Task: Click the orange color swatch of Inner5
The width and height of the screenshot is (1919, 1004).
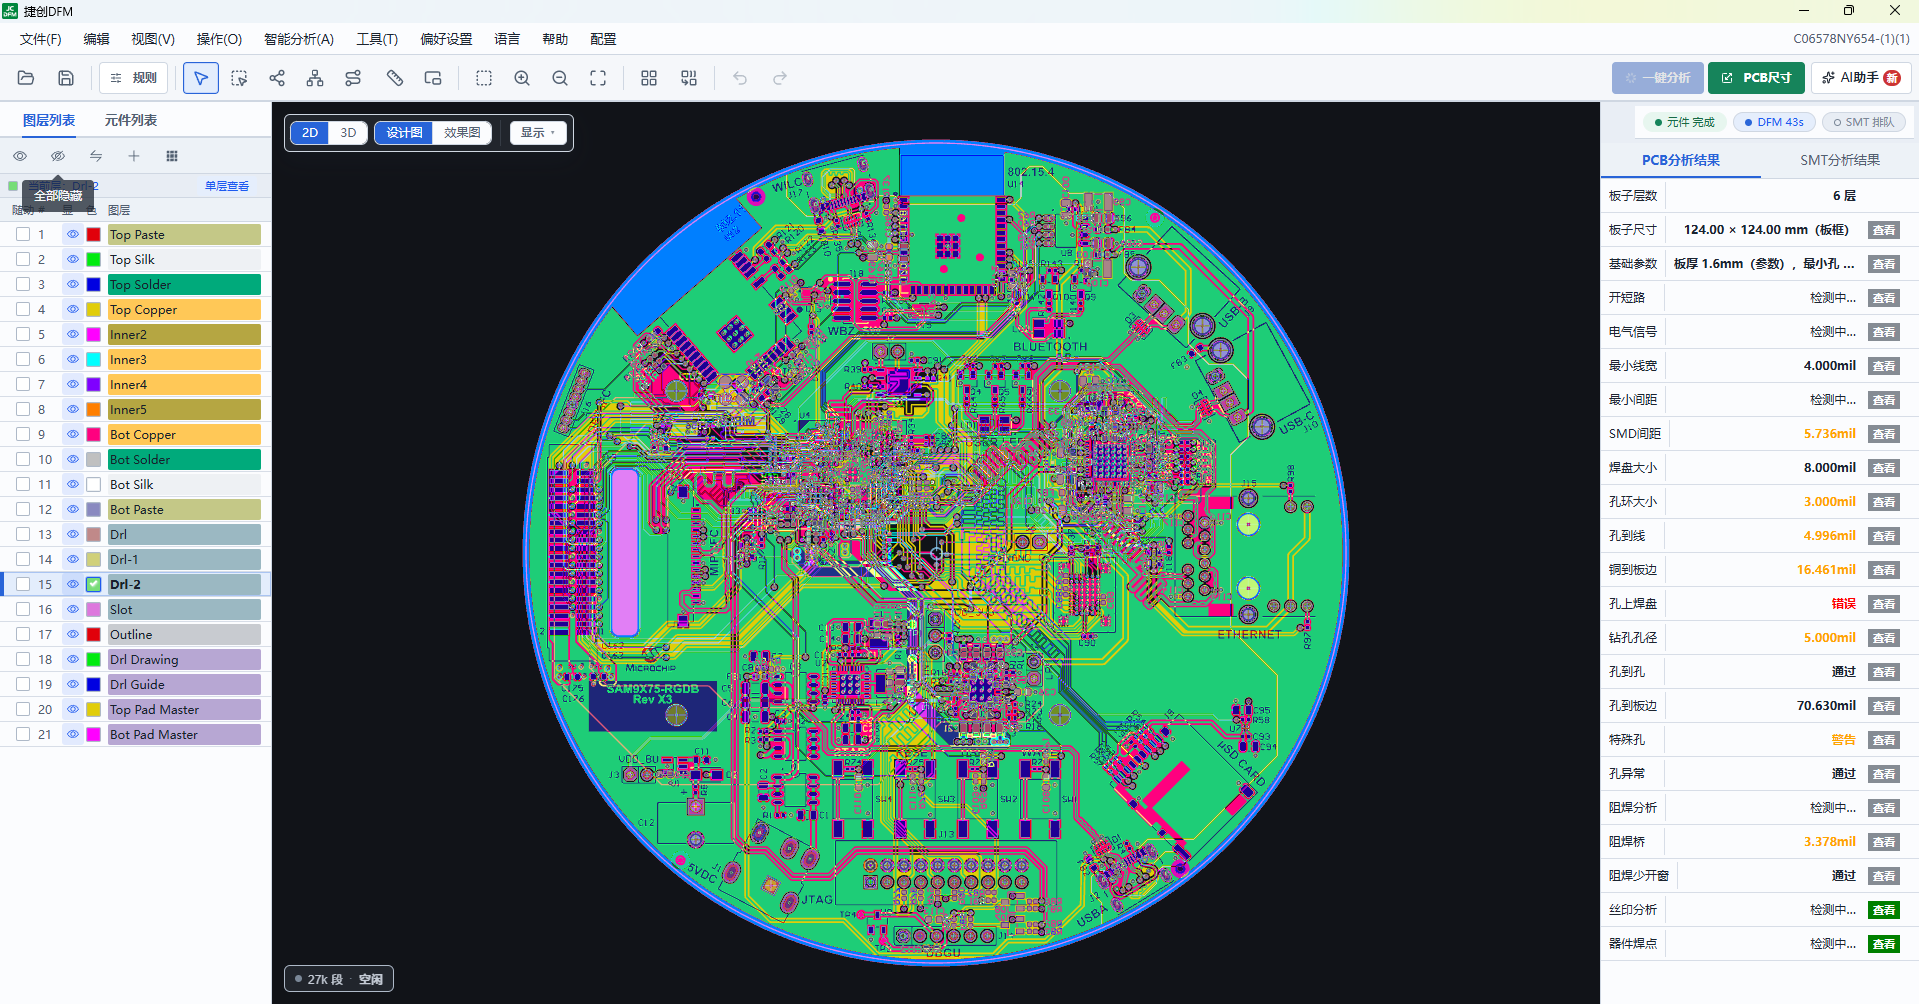Action: [94, 409]
